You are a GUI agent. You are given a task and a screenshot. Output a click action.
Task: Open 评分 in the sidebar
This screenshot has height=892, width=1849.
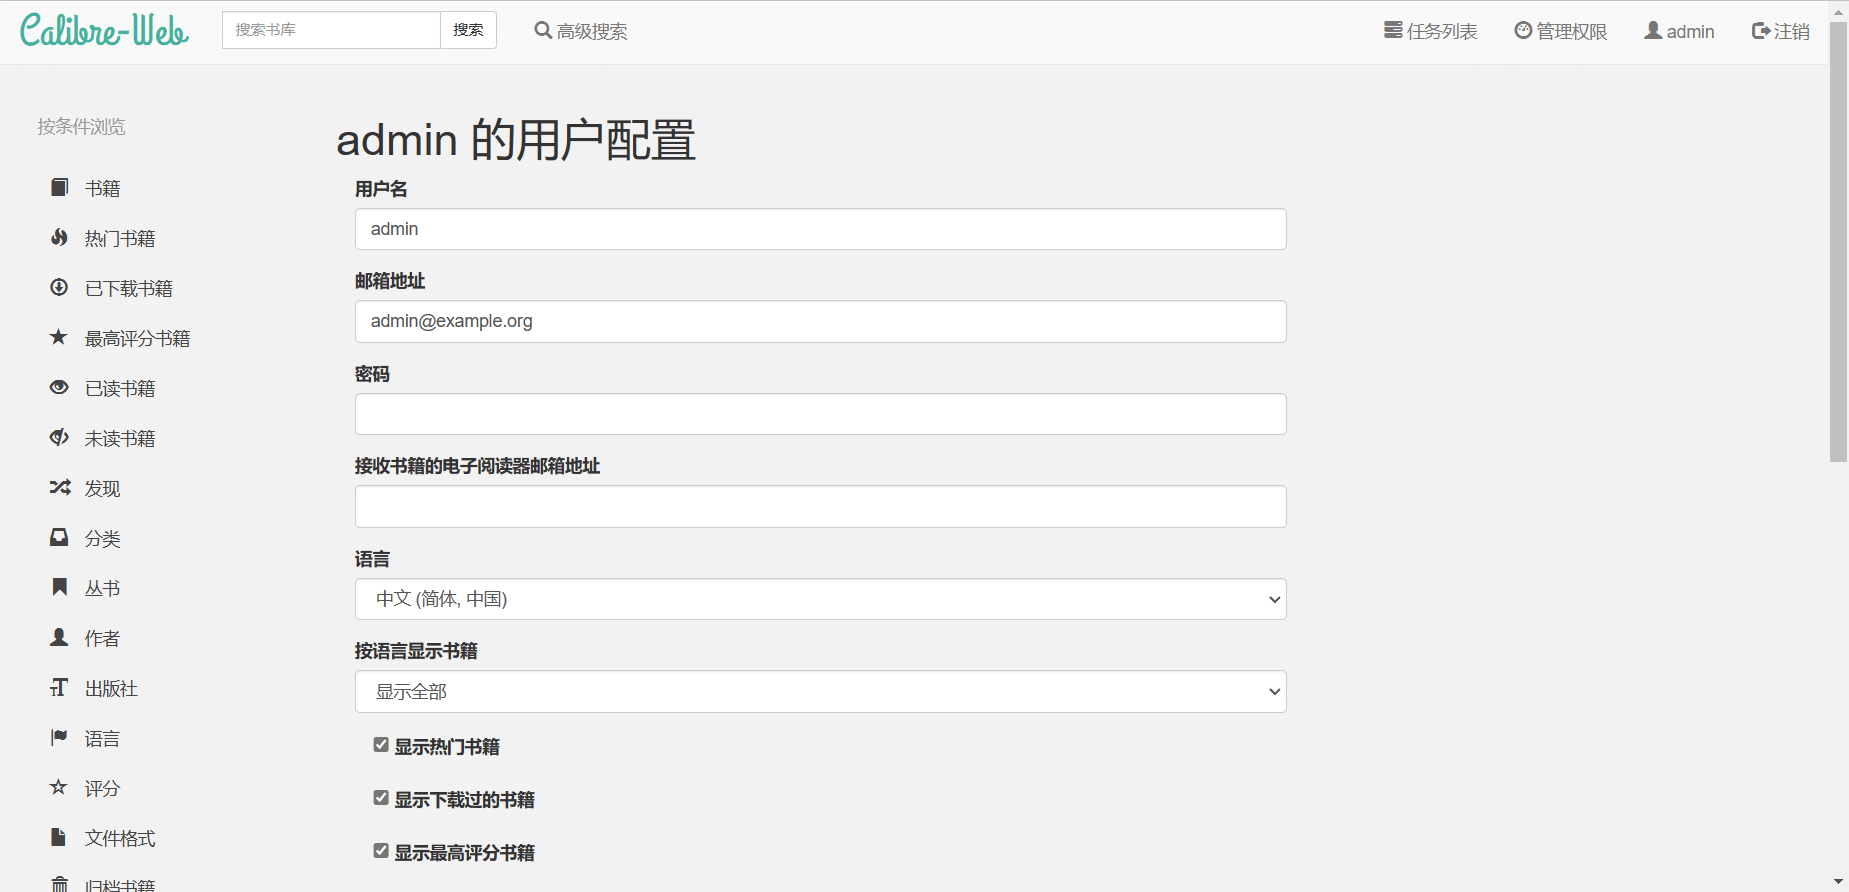coord(102,788)
